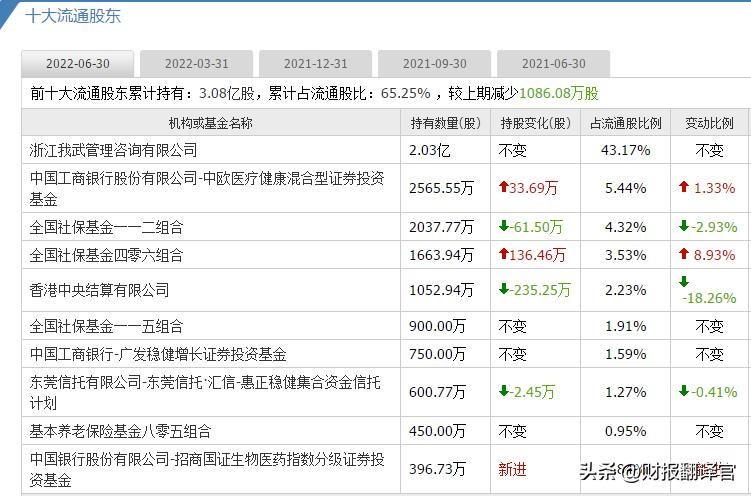
Task: Click holding amount 2.03亿
Action: pyautogui.click(x=430, y=150)
